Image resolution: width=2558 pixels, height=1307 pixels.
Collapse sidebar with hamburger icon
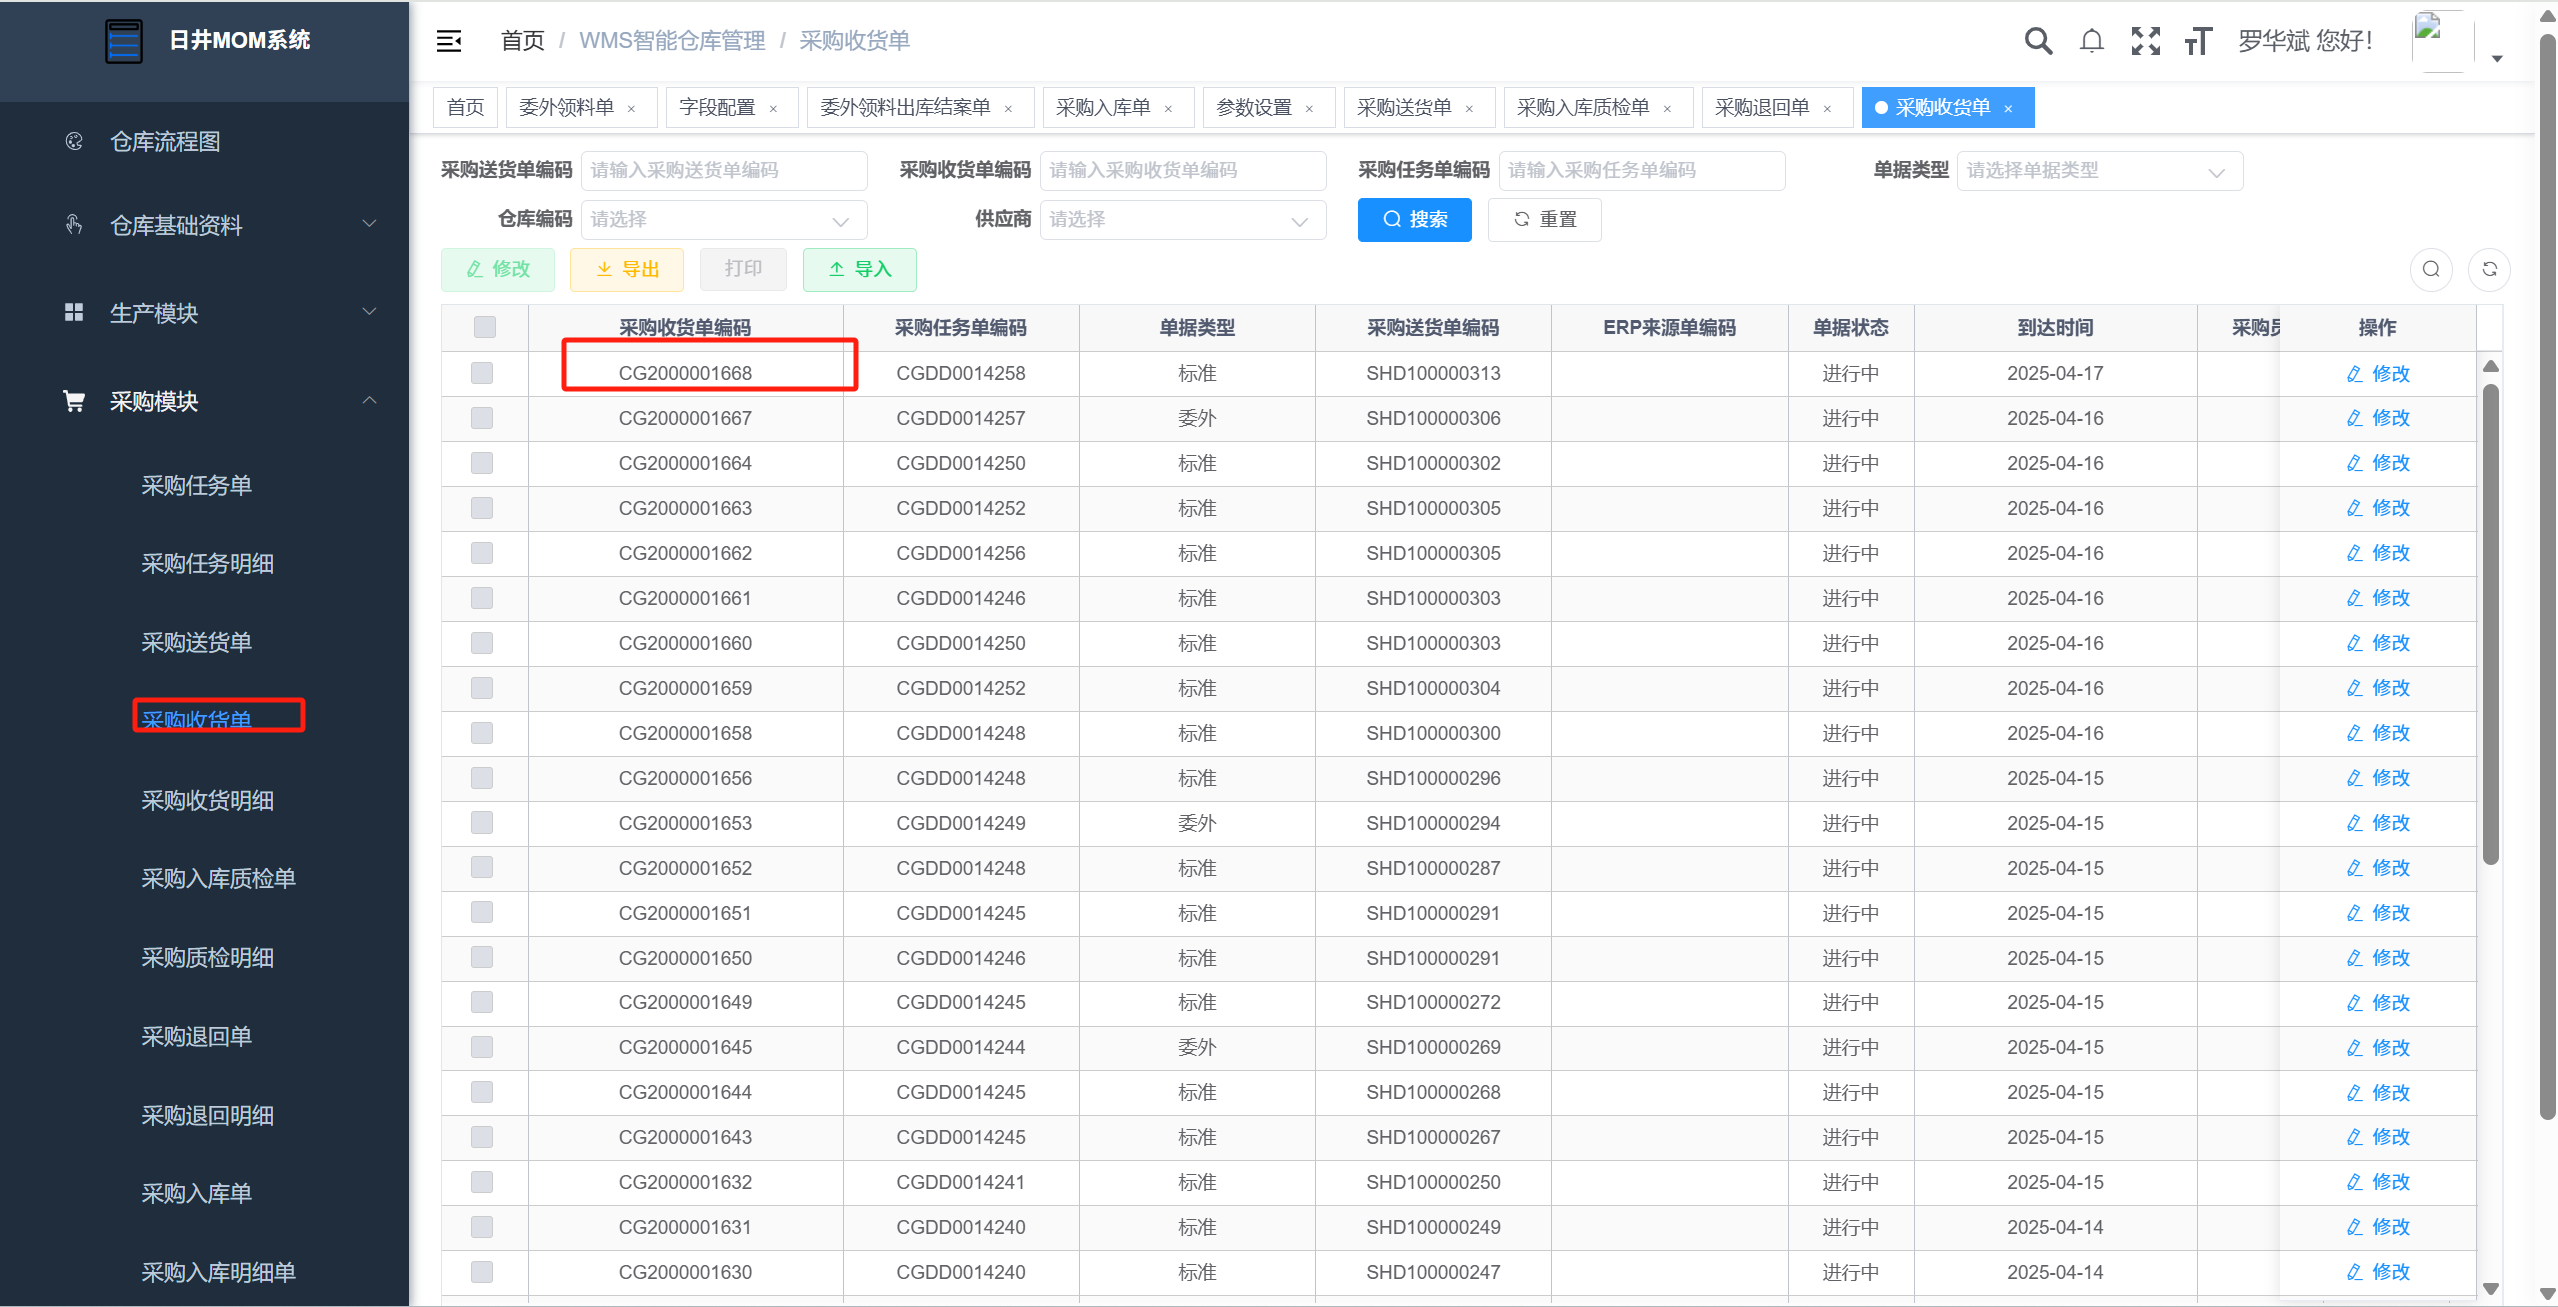coord(449,41)
